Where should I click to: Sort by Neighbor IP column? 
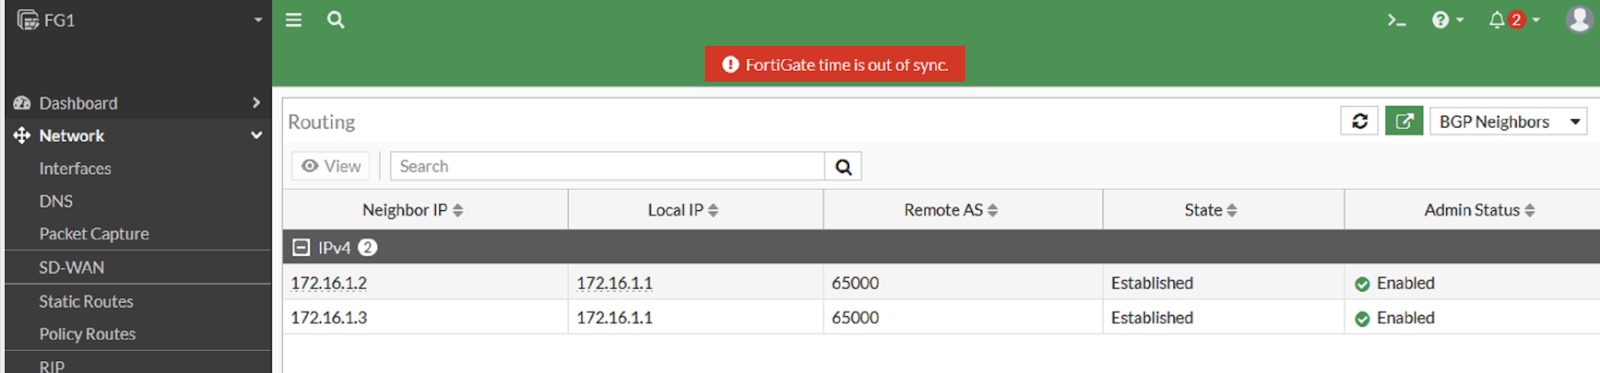412,210
